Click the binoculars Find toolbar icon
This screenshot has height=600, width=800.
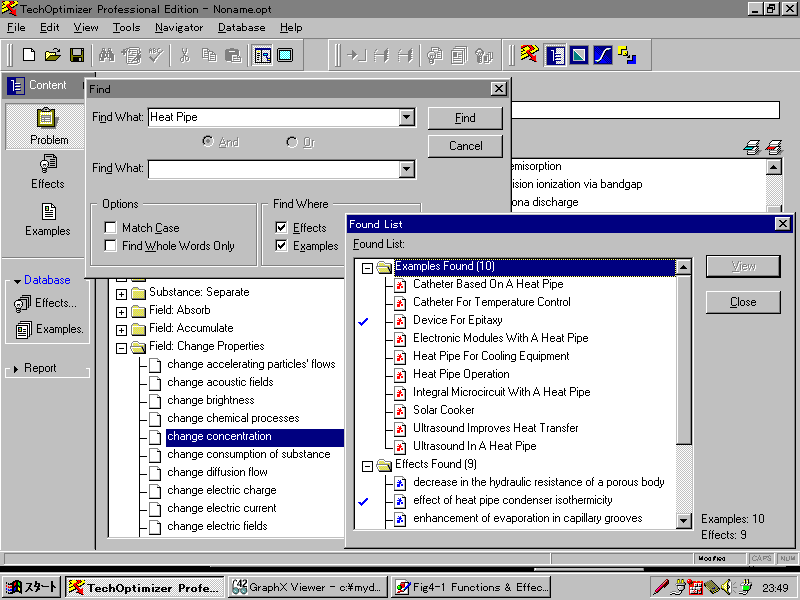tap(107, 55)
